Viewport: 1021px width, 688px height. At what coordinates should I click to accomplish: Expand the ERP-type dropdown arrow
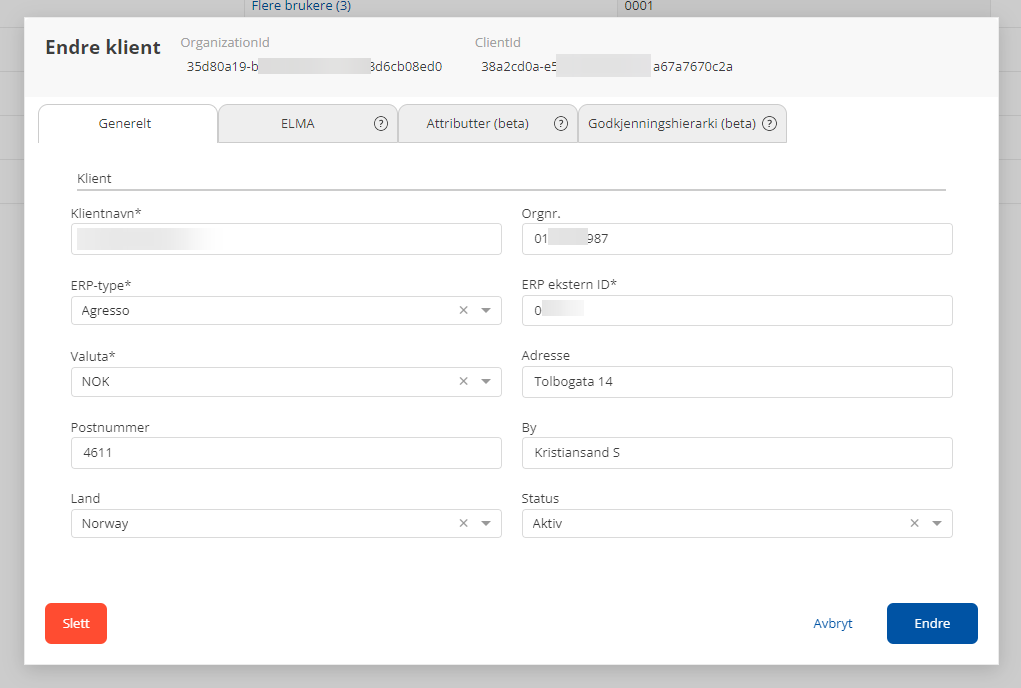tap(486, 310)
